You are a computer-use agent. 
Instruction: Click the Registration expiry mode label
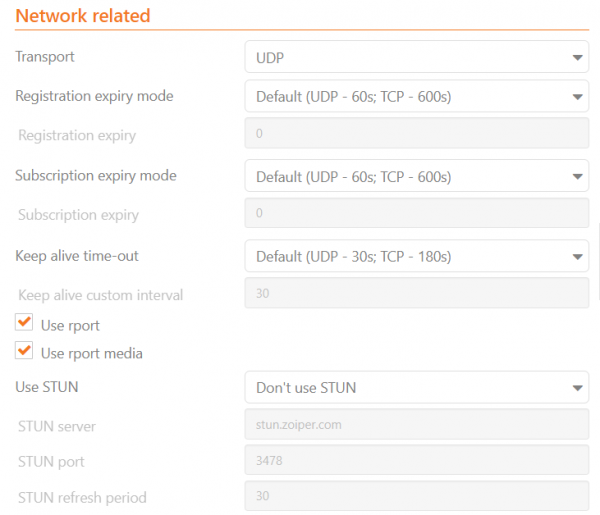pyautogui.click(x=94, y=96)
